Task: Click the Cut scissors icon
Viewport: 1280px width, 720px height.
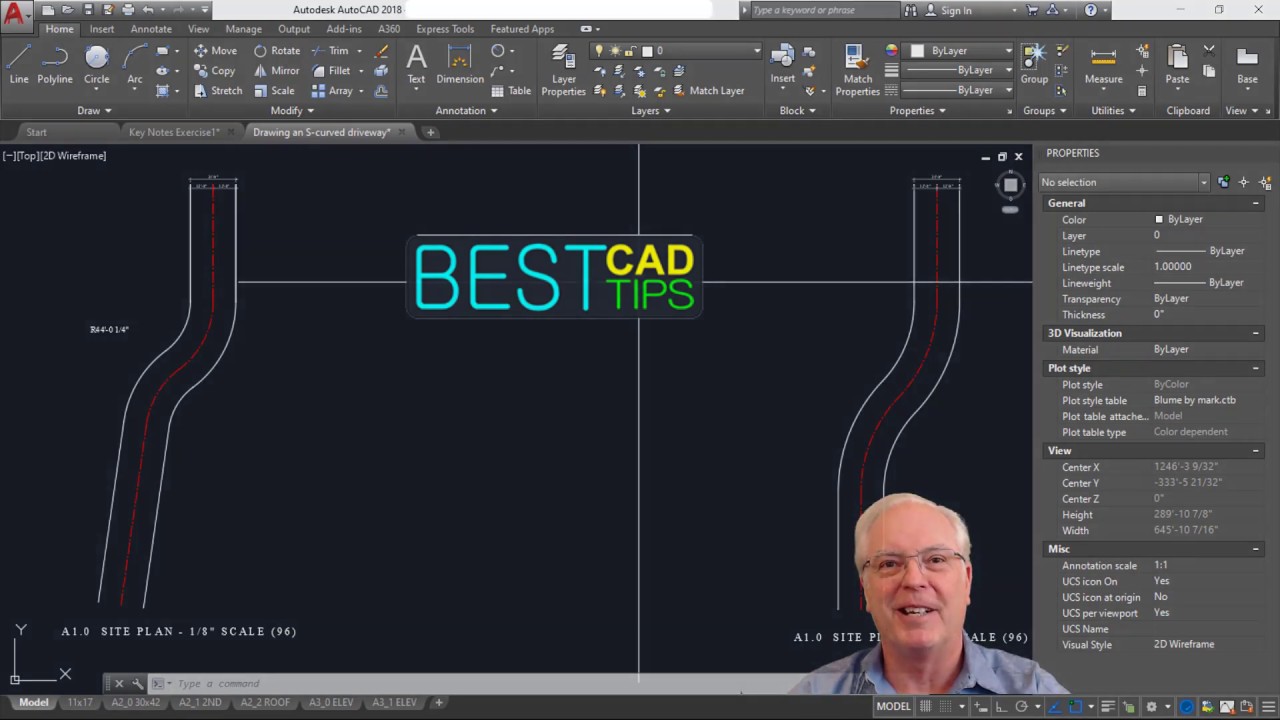Action: tap(1209, 50)
